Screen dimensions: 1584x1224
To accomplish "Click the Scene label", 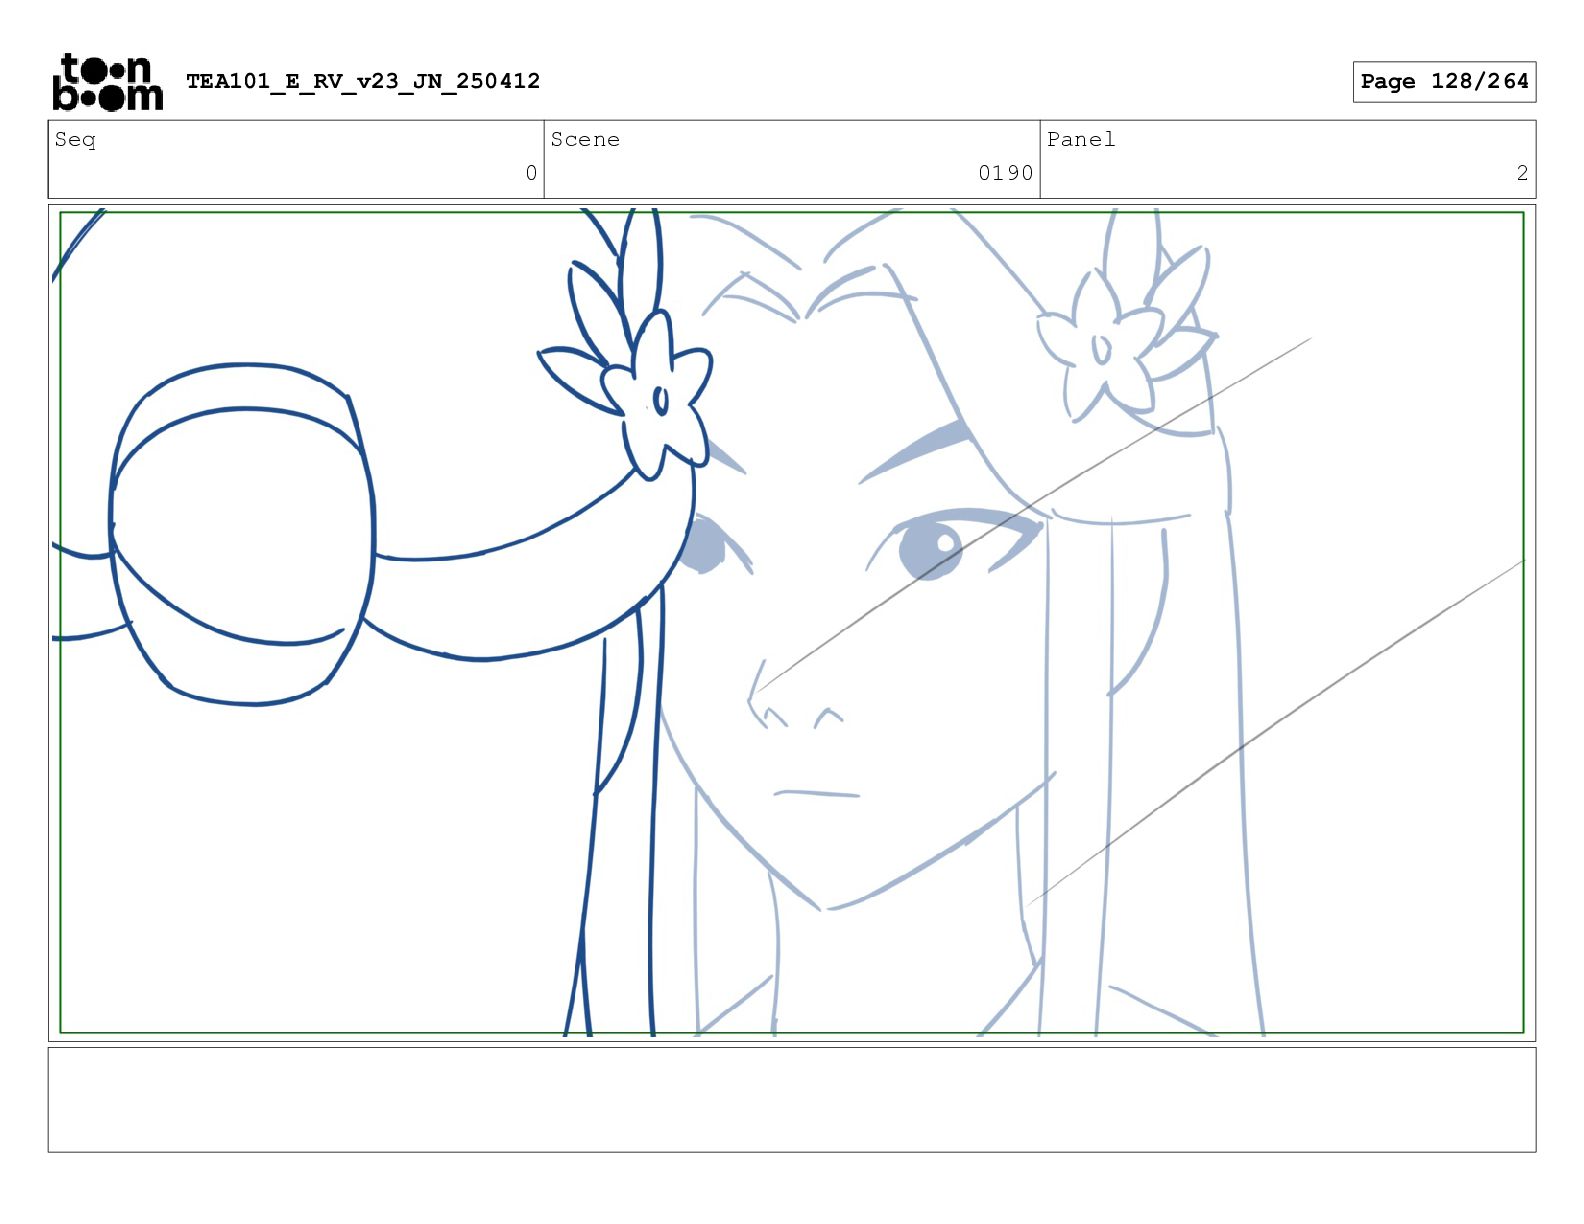I will [585, 140].
